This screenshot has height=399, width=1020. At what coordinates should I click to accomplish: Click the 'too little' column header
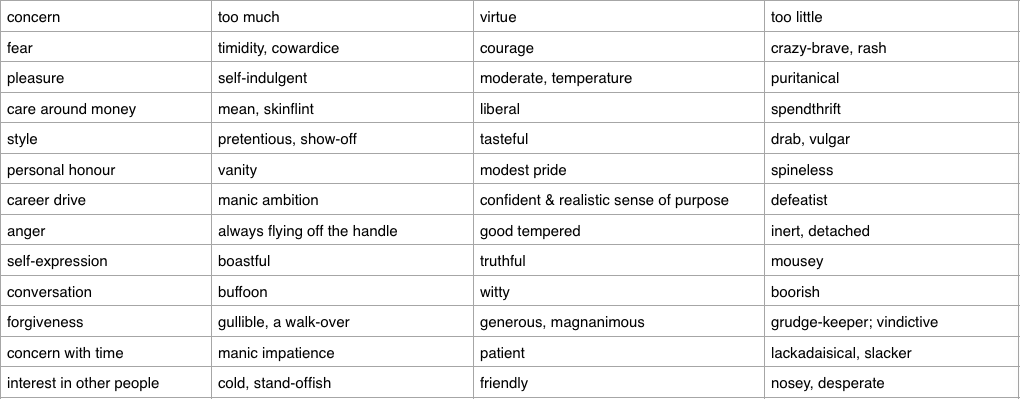892,16
